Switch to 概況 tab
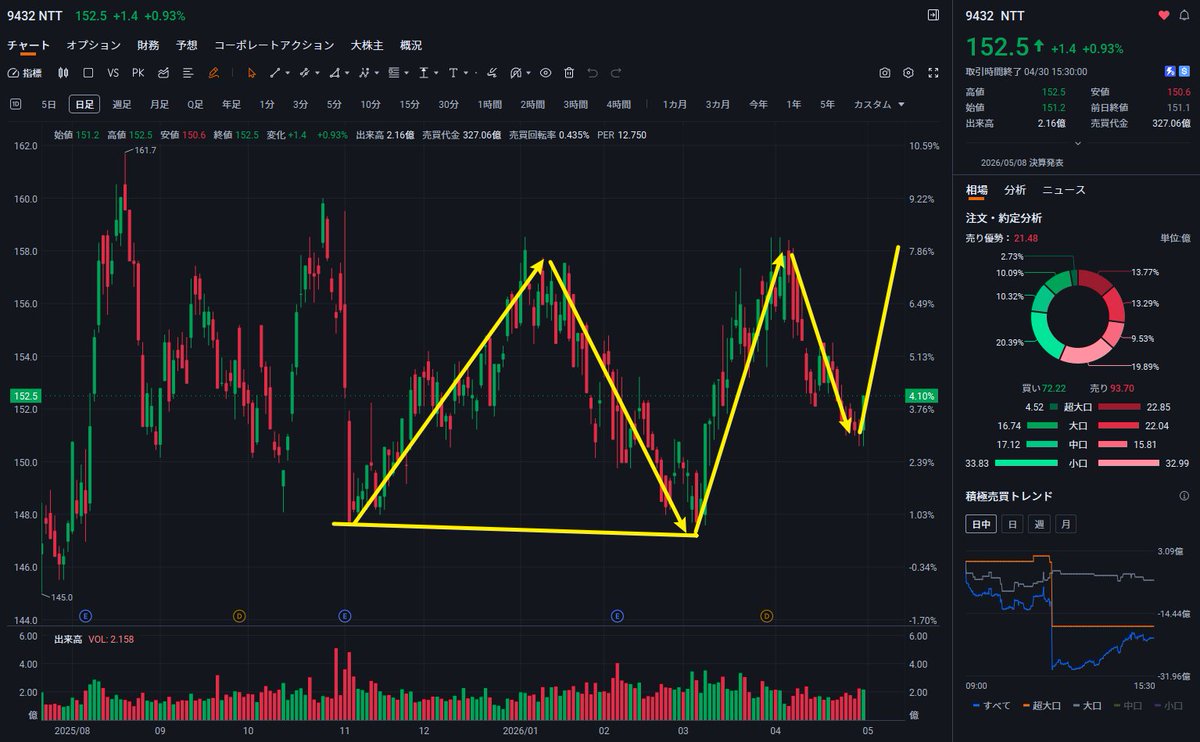Image resolution: width=1200 pixels, height=742 pixels. point(411,45)
